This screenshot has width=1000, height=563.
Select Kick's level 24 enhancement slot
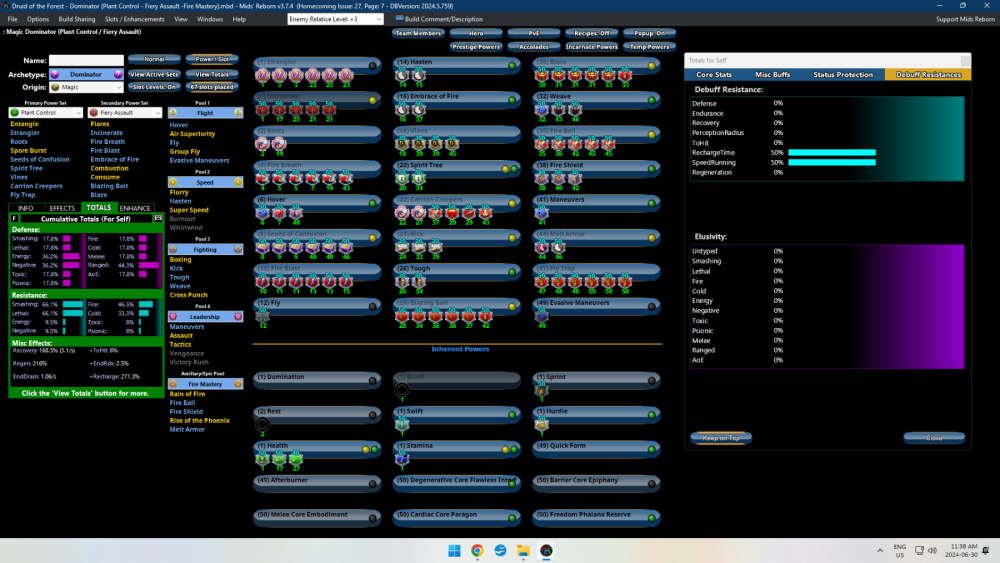[402, 248]
